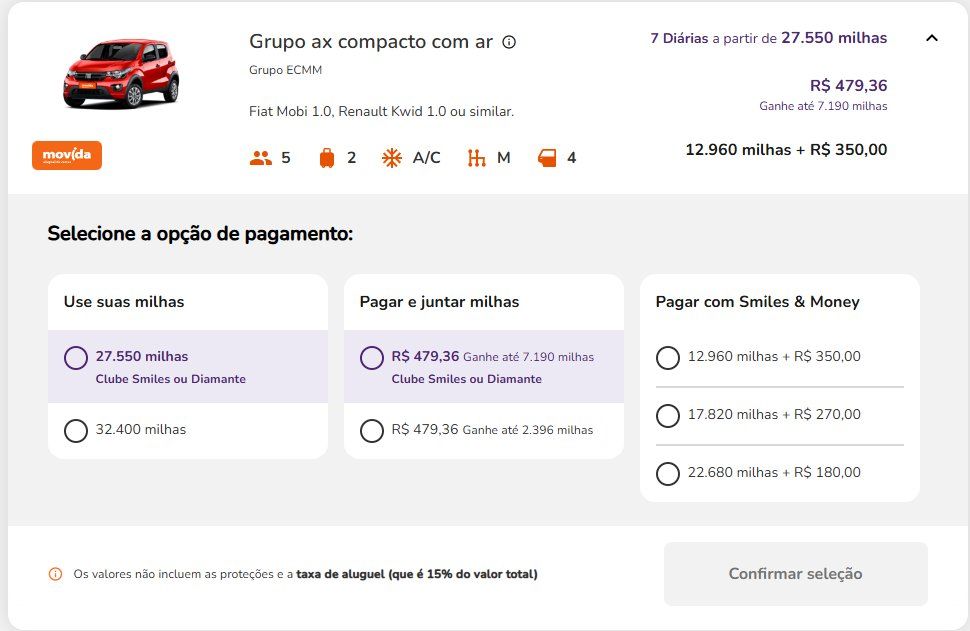Select 22.680 milhas + R$ 180,00 option
Viewport: 970px width, 631px height.
pyautogui.click(x=667, y=474)
